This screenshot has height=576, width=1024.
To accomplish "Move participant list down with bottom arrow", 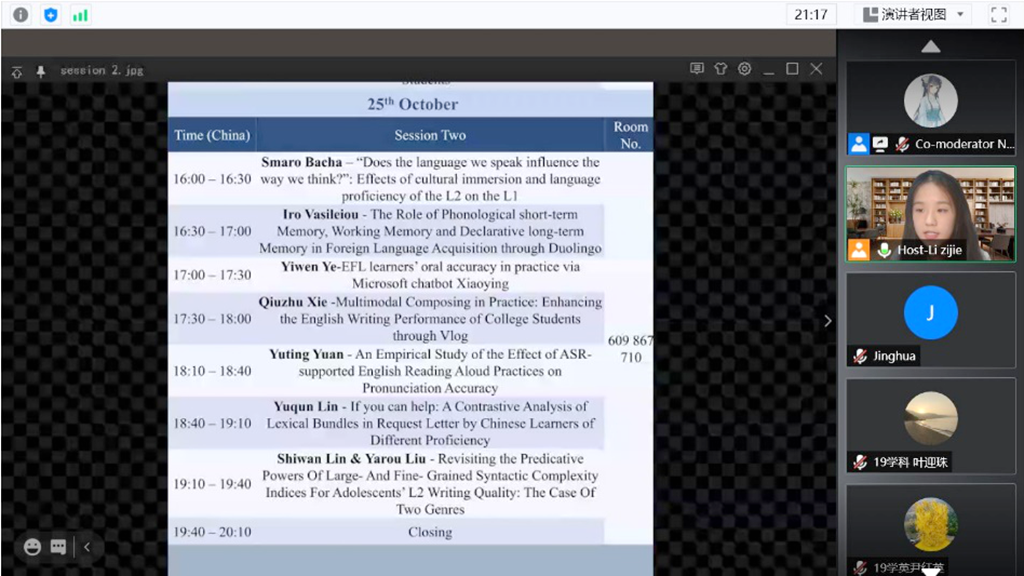I will point(931,571).
